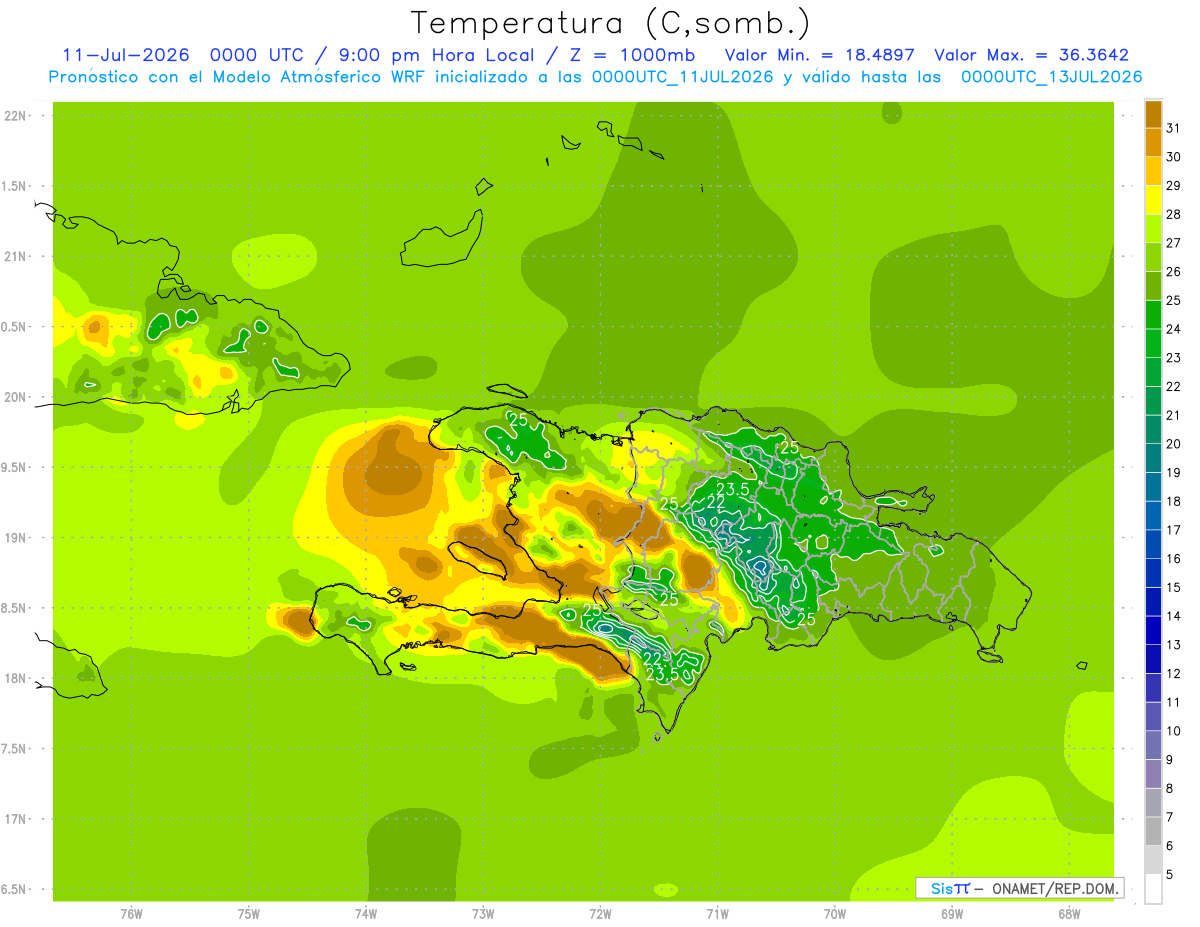1200x927 pixels.
Task: Click the "19N" latitude axis label
Action: click(16, 538)
